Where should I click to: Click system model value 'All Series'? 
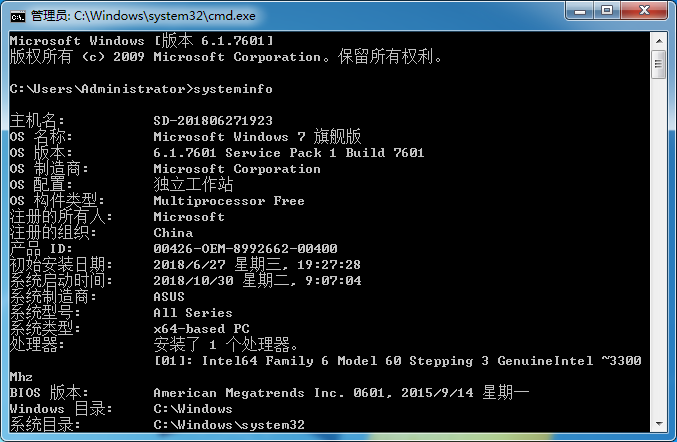[x=193, y=313]
